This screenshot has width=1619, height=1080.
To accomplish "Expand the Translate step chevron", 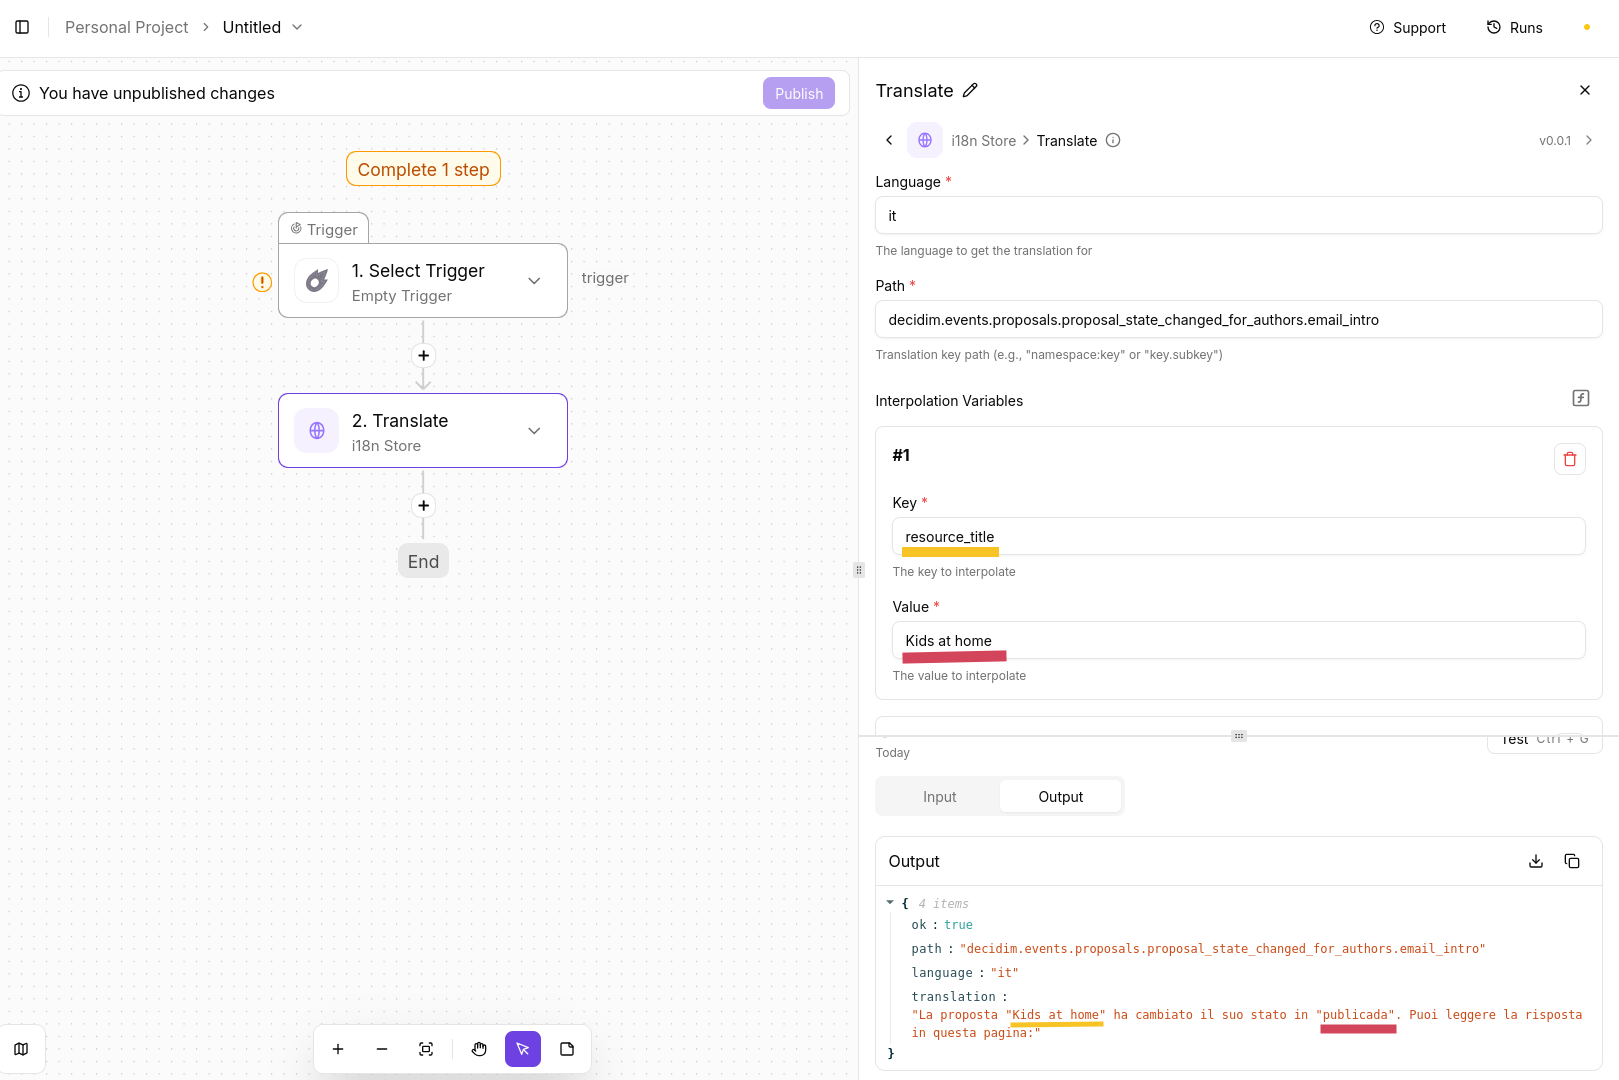I will click(x=534, y=431).
